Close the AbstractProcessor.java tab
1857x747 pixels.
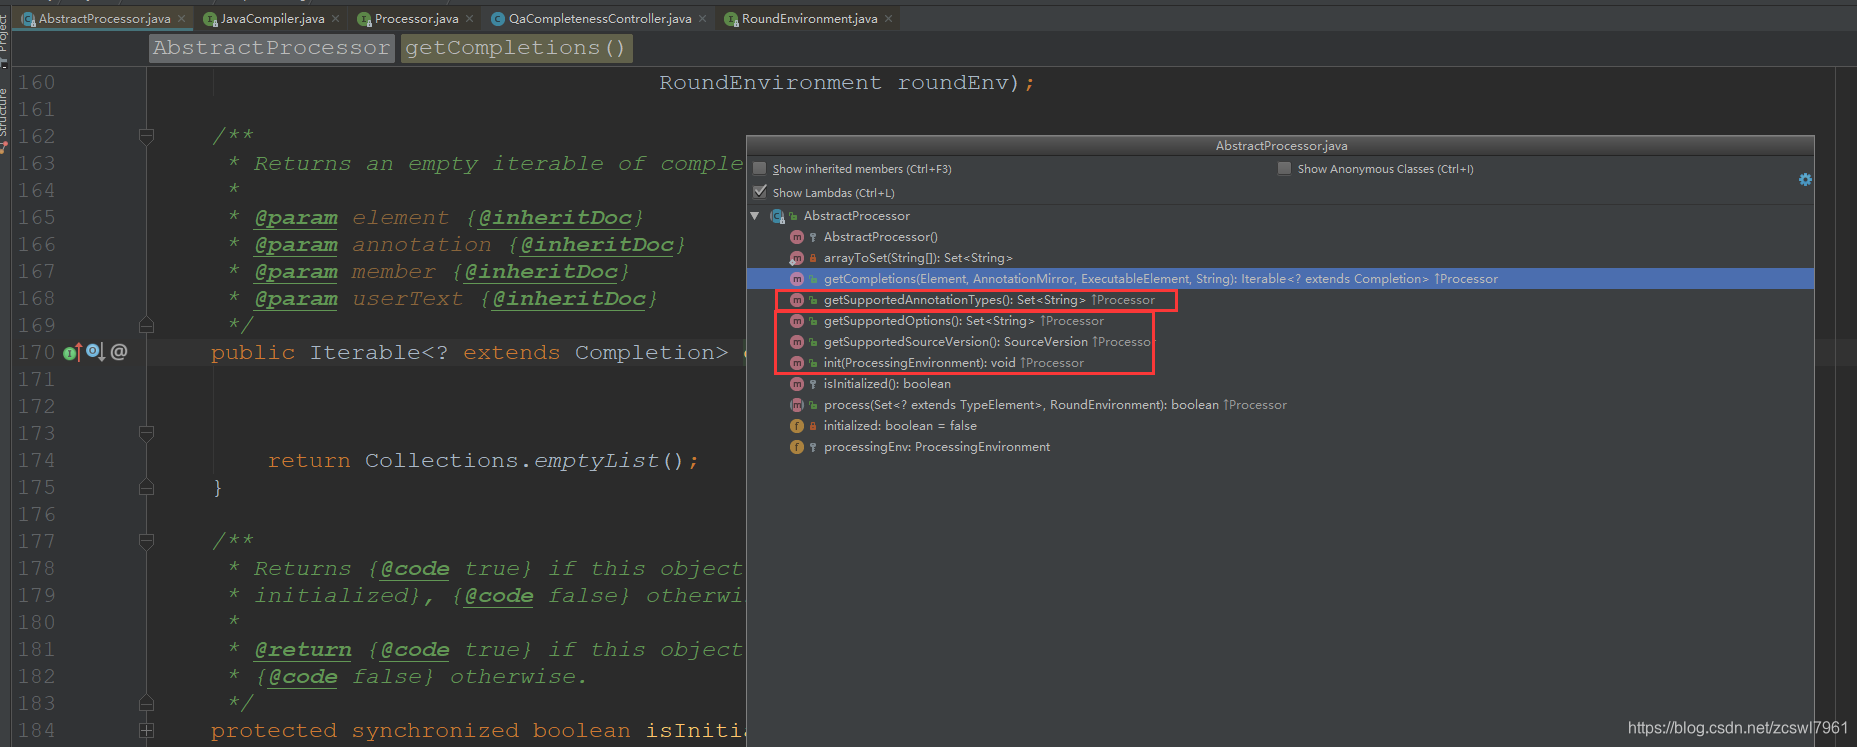[x=181, y=19]
